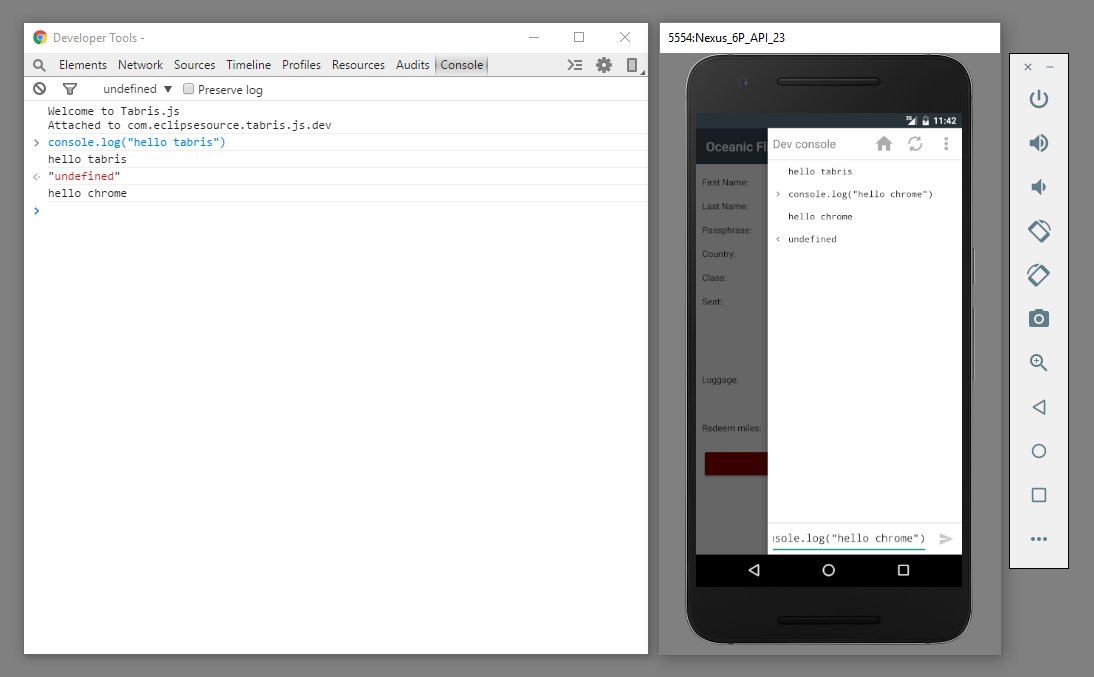Open the Dev console overflow menu
The height and width of the screenshot is (677, 1094).
click(946, 144)
